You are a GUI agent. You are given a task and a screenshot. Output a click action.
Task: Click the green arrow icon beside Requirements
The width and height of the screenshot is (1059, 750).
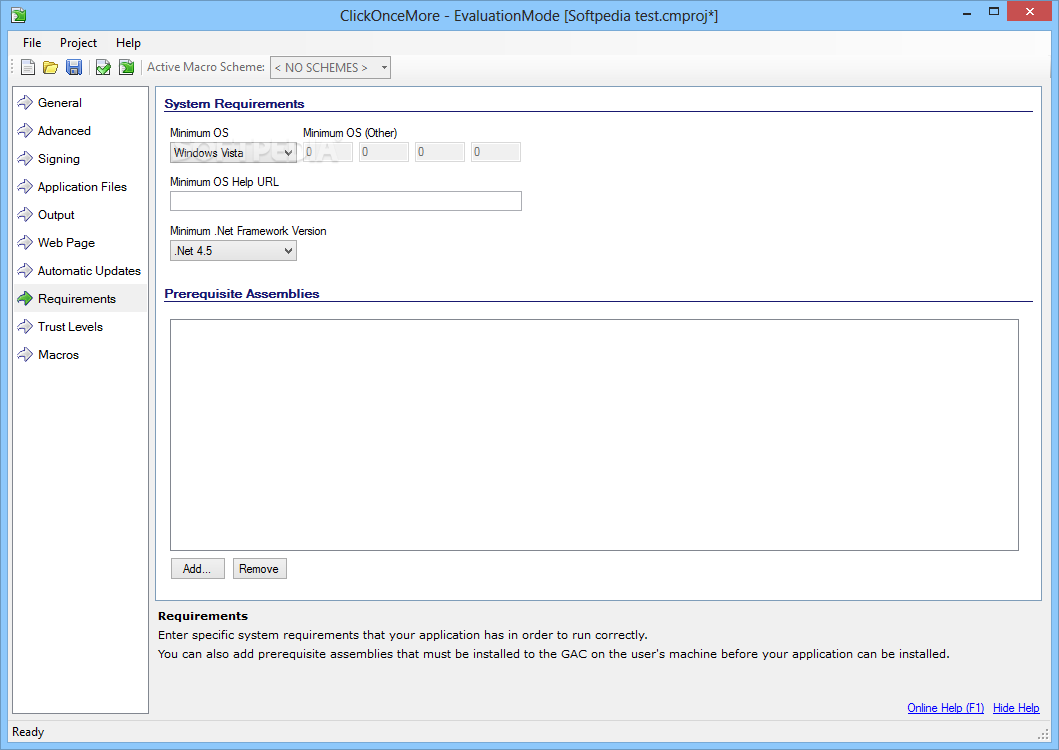point(25,299)
